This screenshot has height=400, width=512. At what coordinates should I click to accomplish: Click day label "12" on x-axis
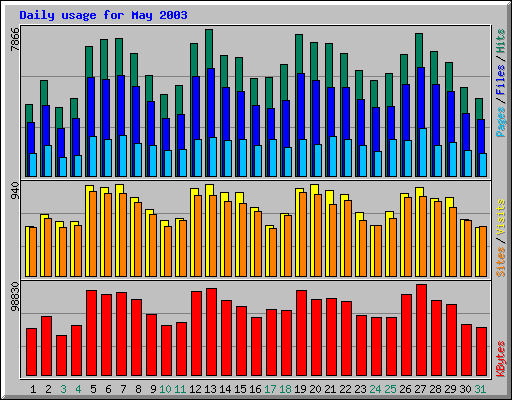(x=195, y=389)
